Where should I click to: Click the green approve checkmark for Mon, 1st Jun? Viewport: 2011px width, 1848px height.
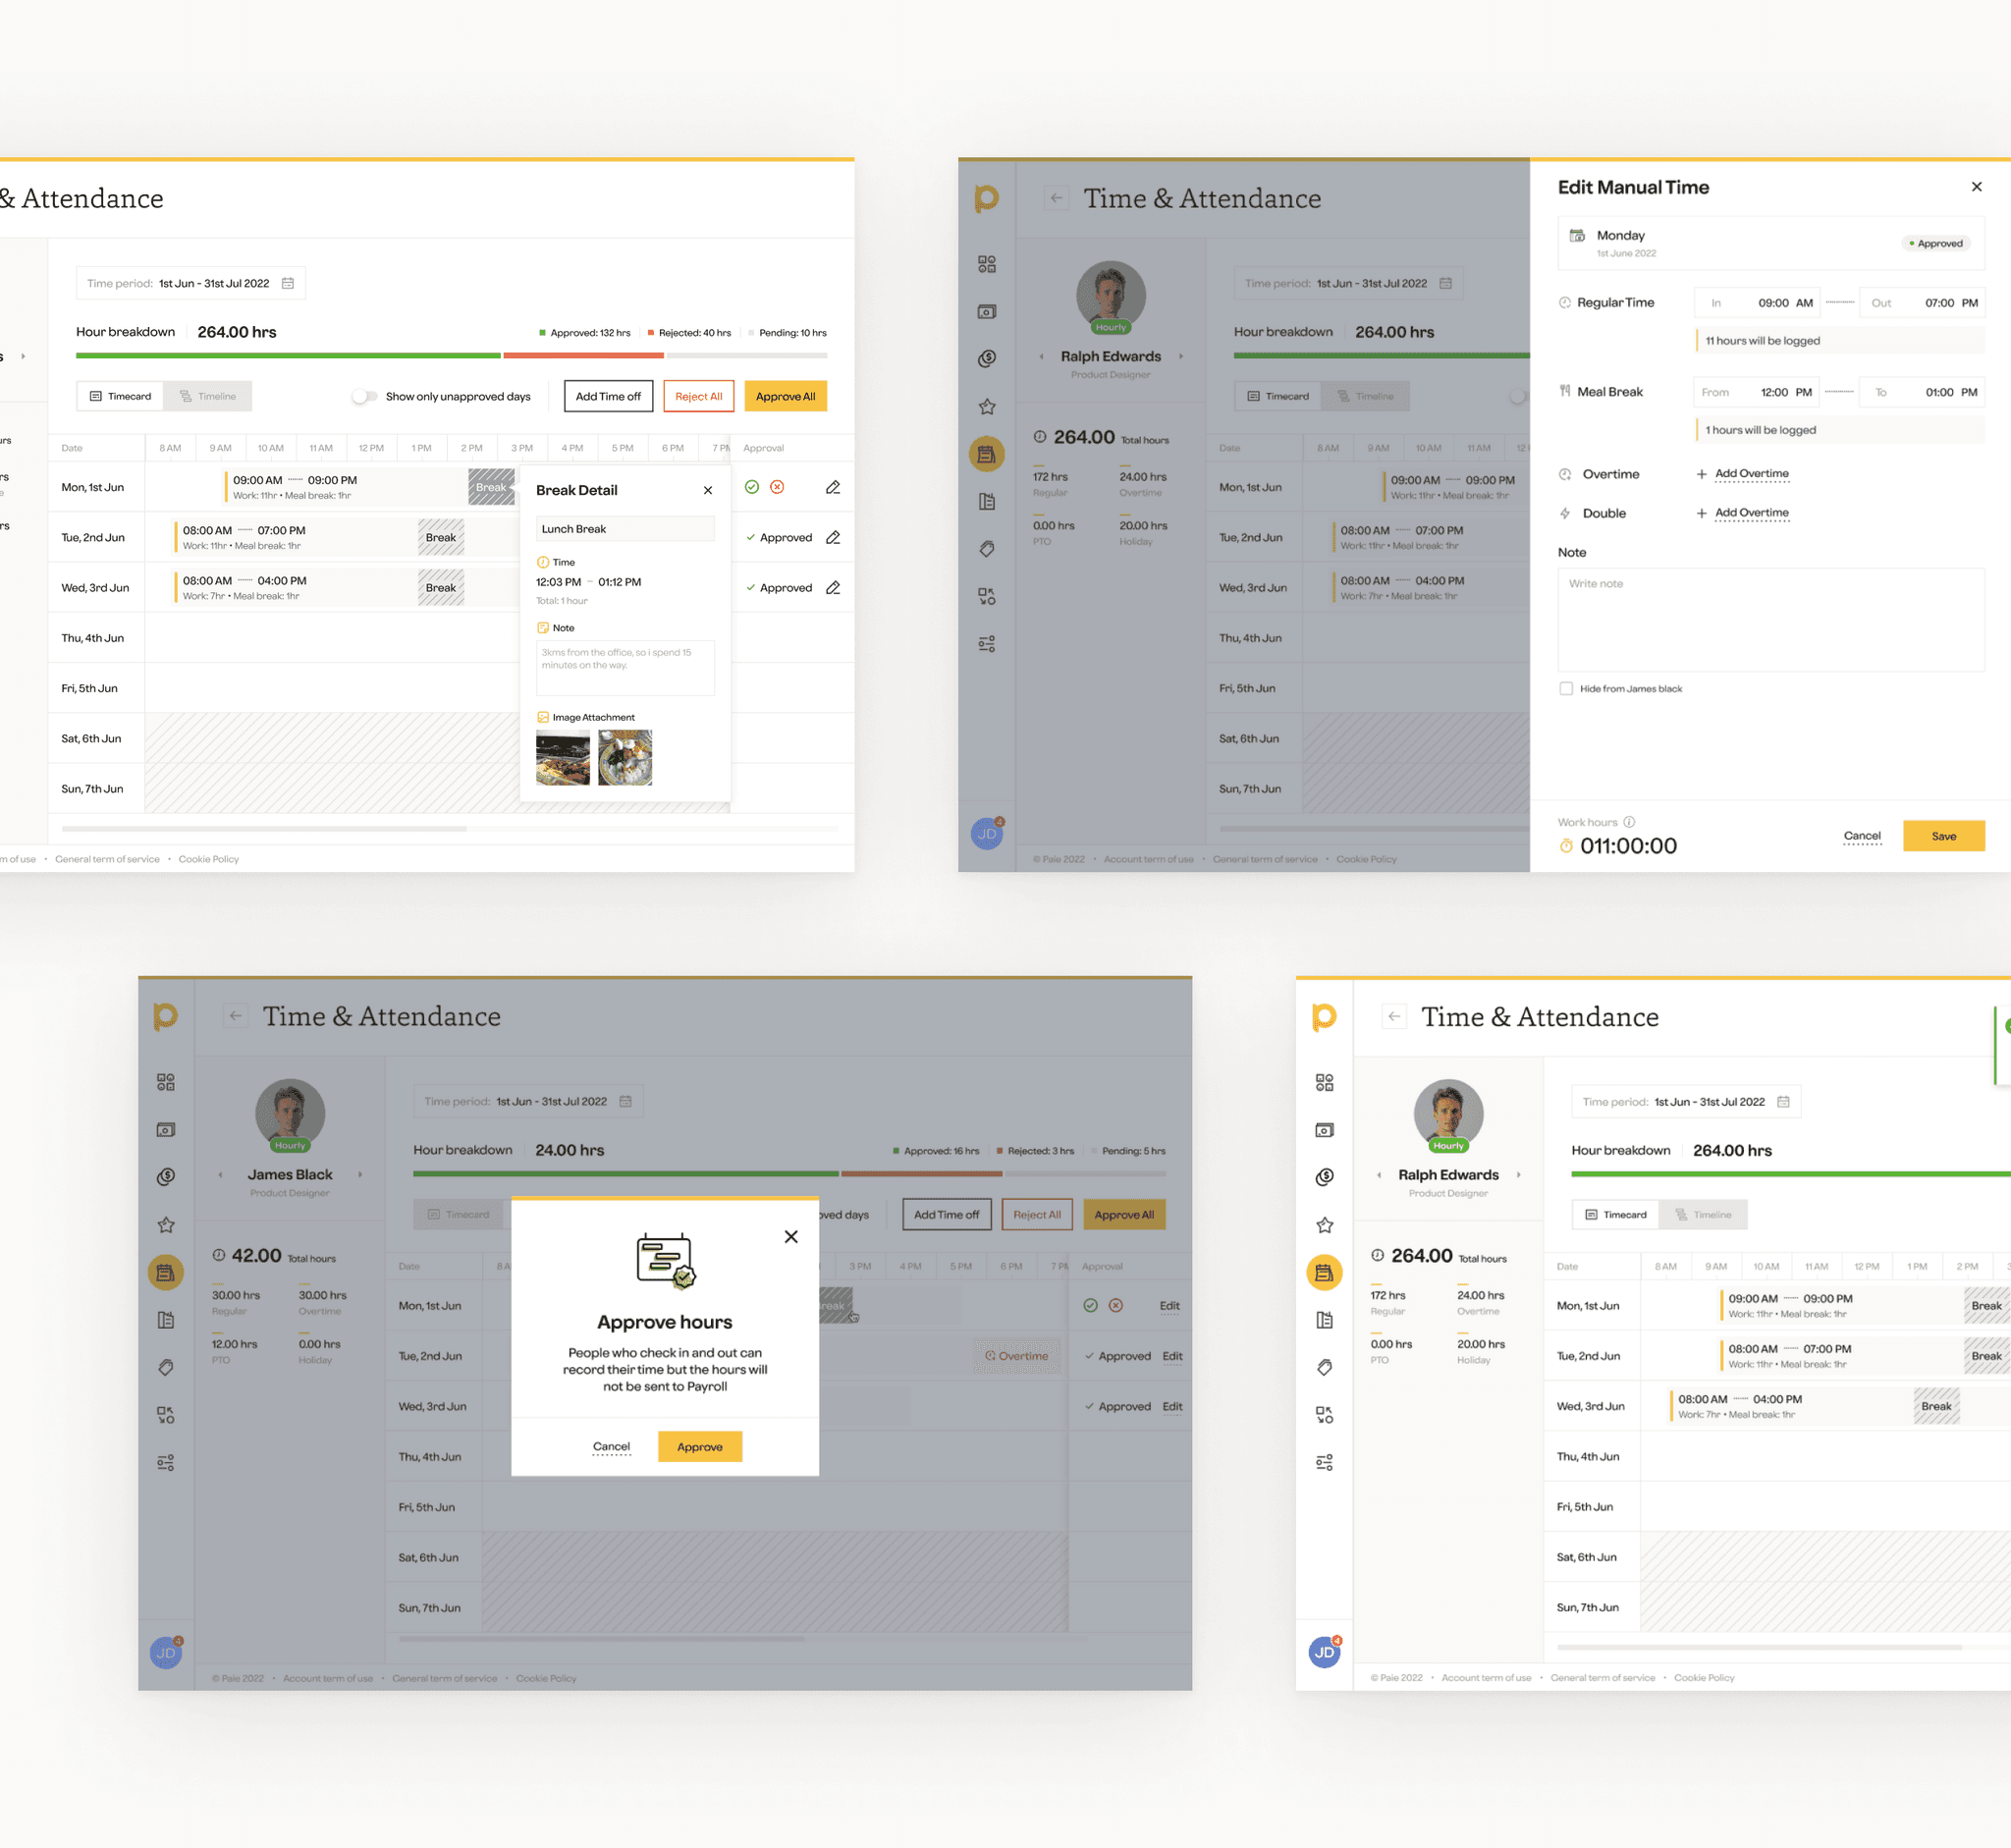(x=752, y=487)
